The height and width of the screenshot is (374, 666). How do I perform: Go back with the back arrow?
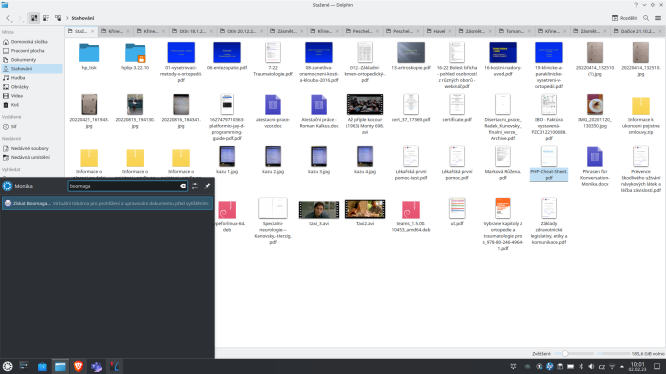tap(8, 18)
